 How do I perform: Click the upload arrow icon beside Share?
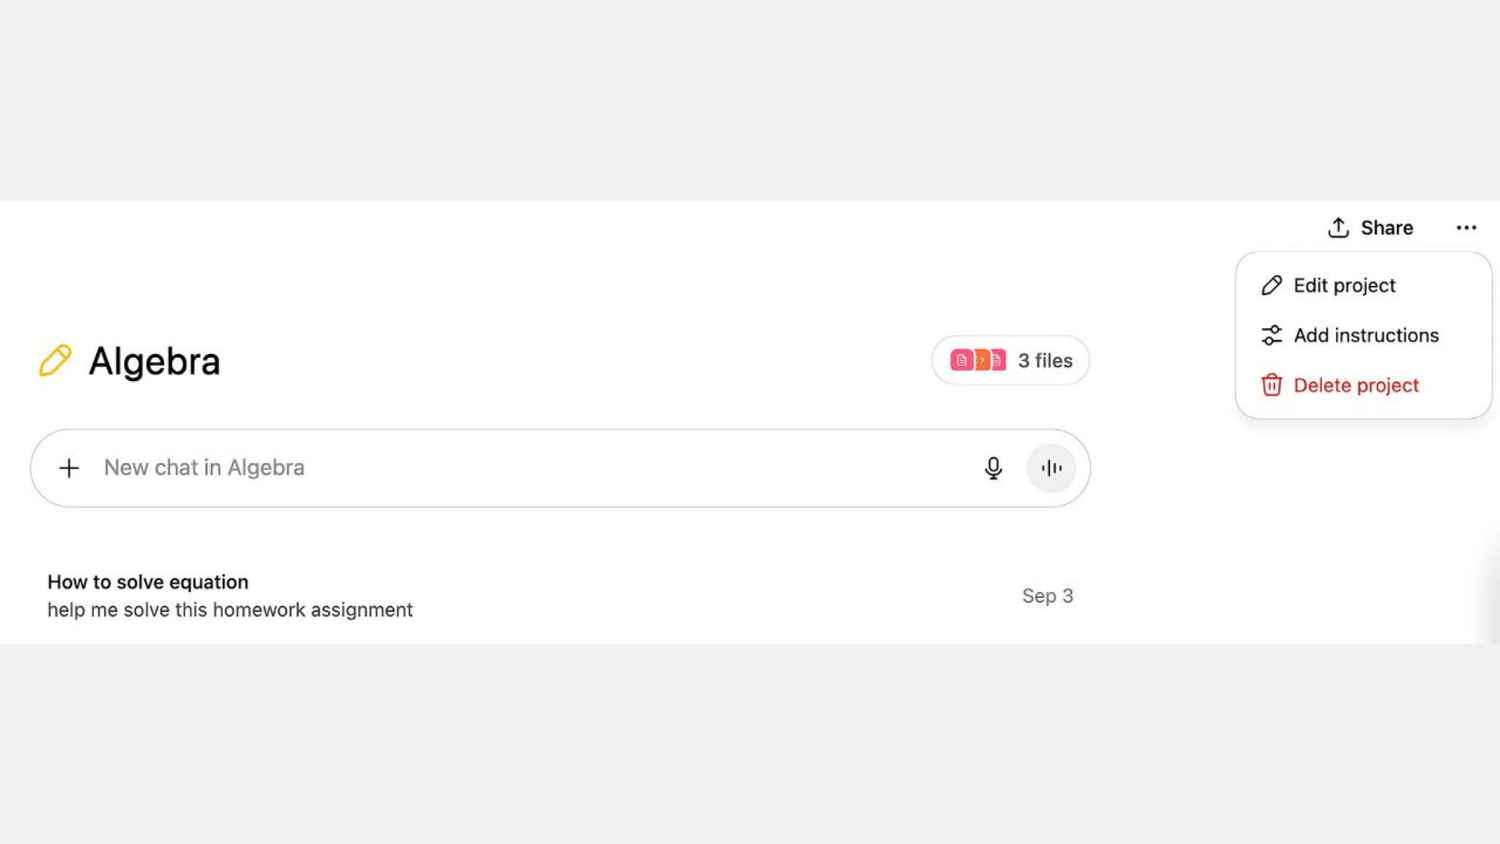1338,227
